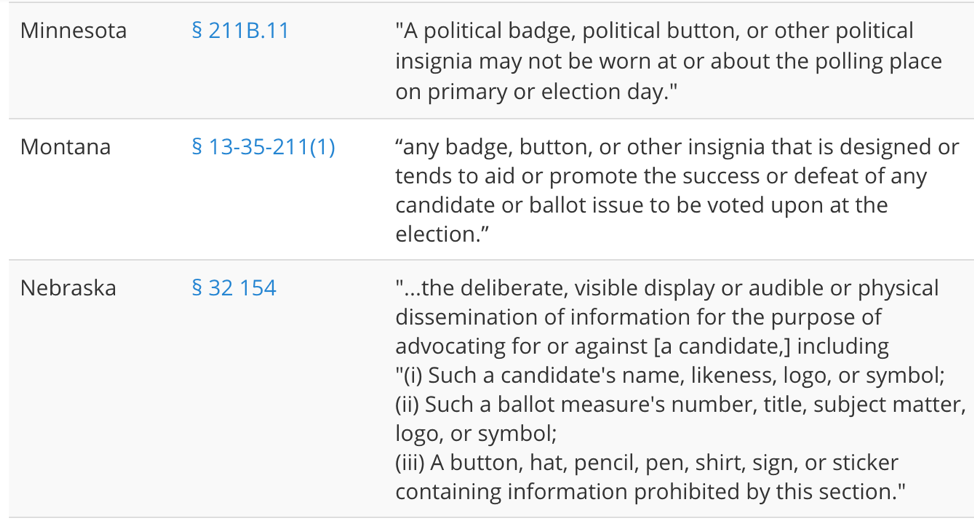Screen dimensions: 974x522
Task: Click the Minnesota political badge quote text
Action: 668,61
